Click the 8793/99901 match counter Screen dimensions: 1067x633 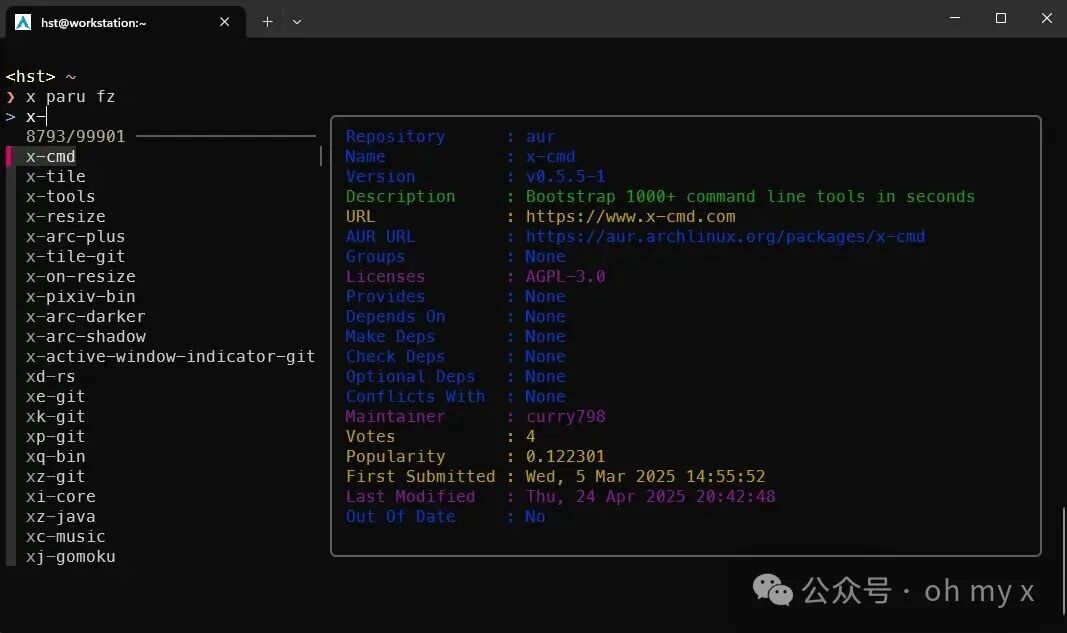click(x=76, y=136)
